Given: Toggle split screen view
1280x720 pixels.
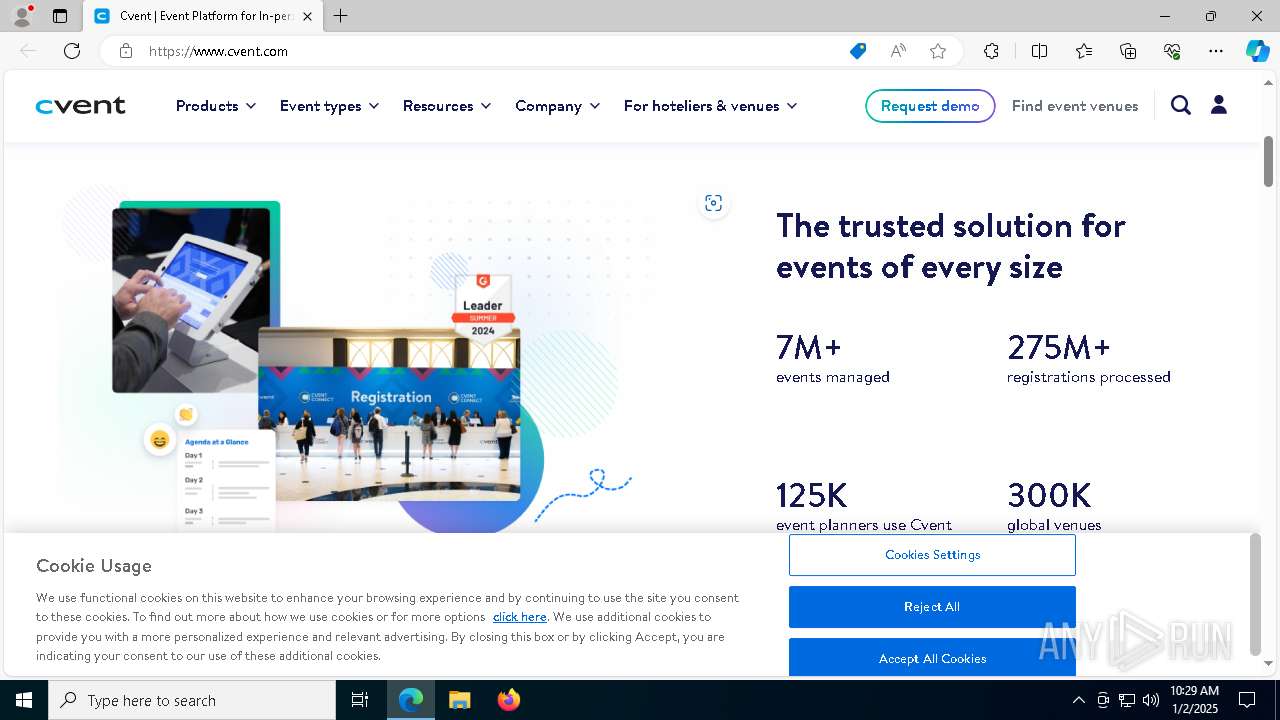Looking at the screenshot, I should coord(1039,51).
